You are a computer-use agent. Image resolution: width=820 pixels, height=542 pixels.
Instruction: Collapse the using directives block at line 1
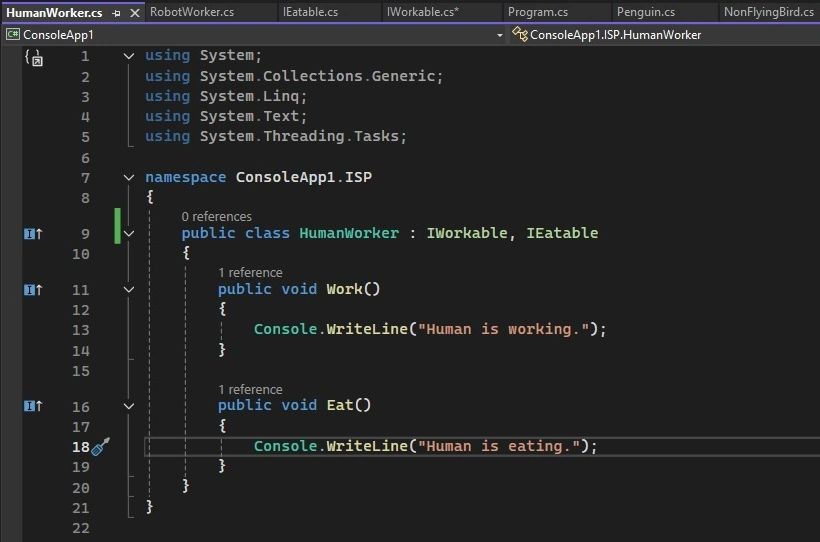click(x=129, y=56)
